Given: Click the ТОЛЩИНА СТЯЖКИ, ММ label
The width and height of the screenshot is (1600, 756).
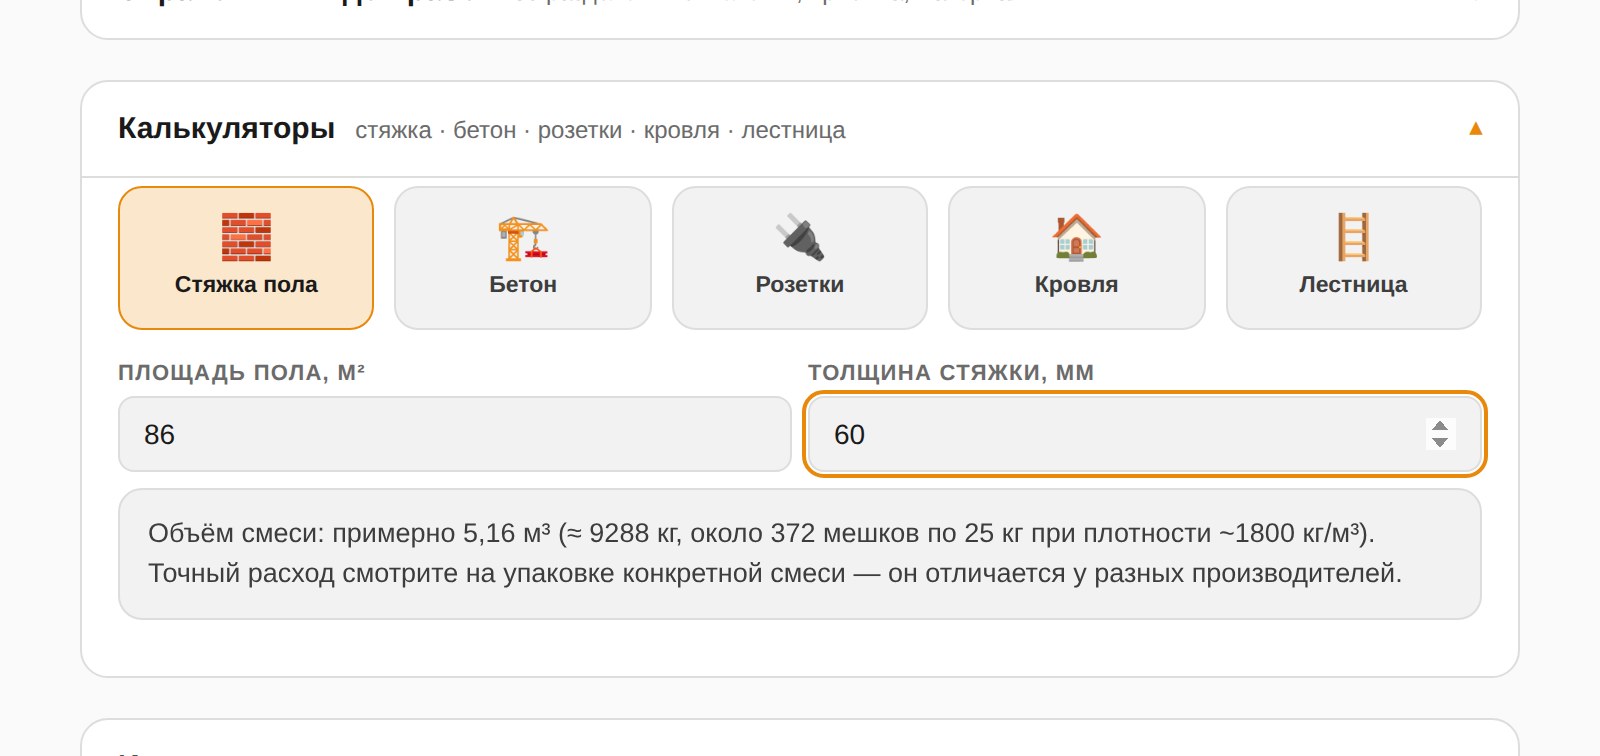Looking at the screenshot, I should (951, 372).
